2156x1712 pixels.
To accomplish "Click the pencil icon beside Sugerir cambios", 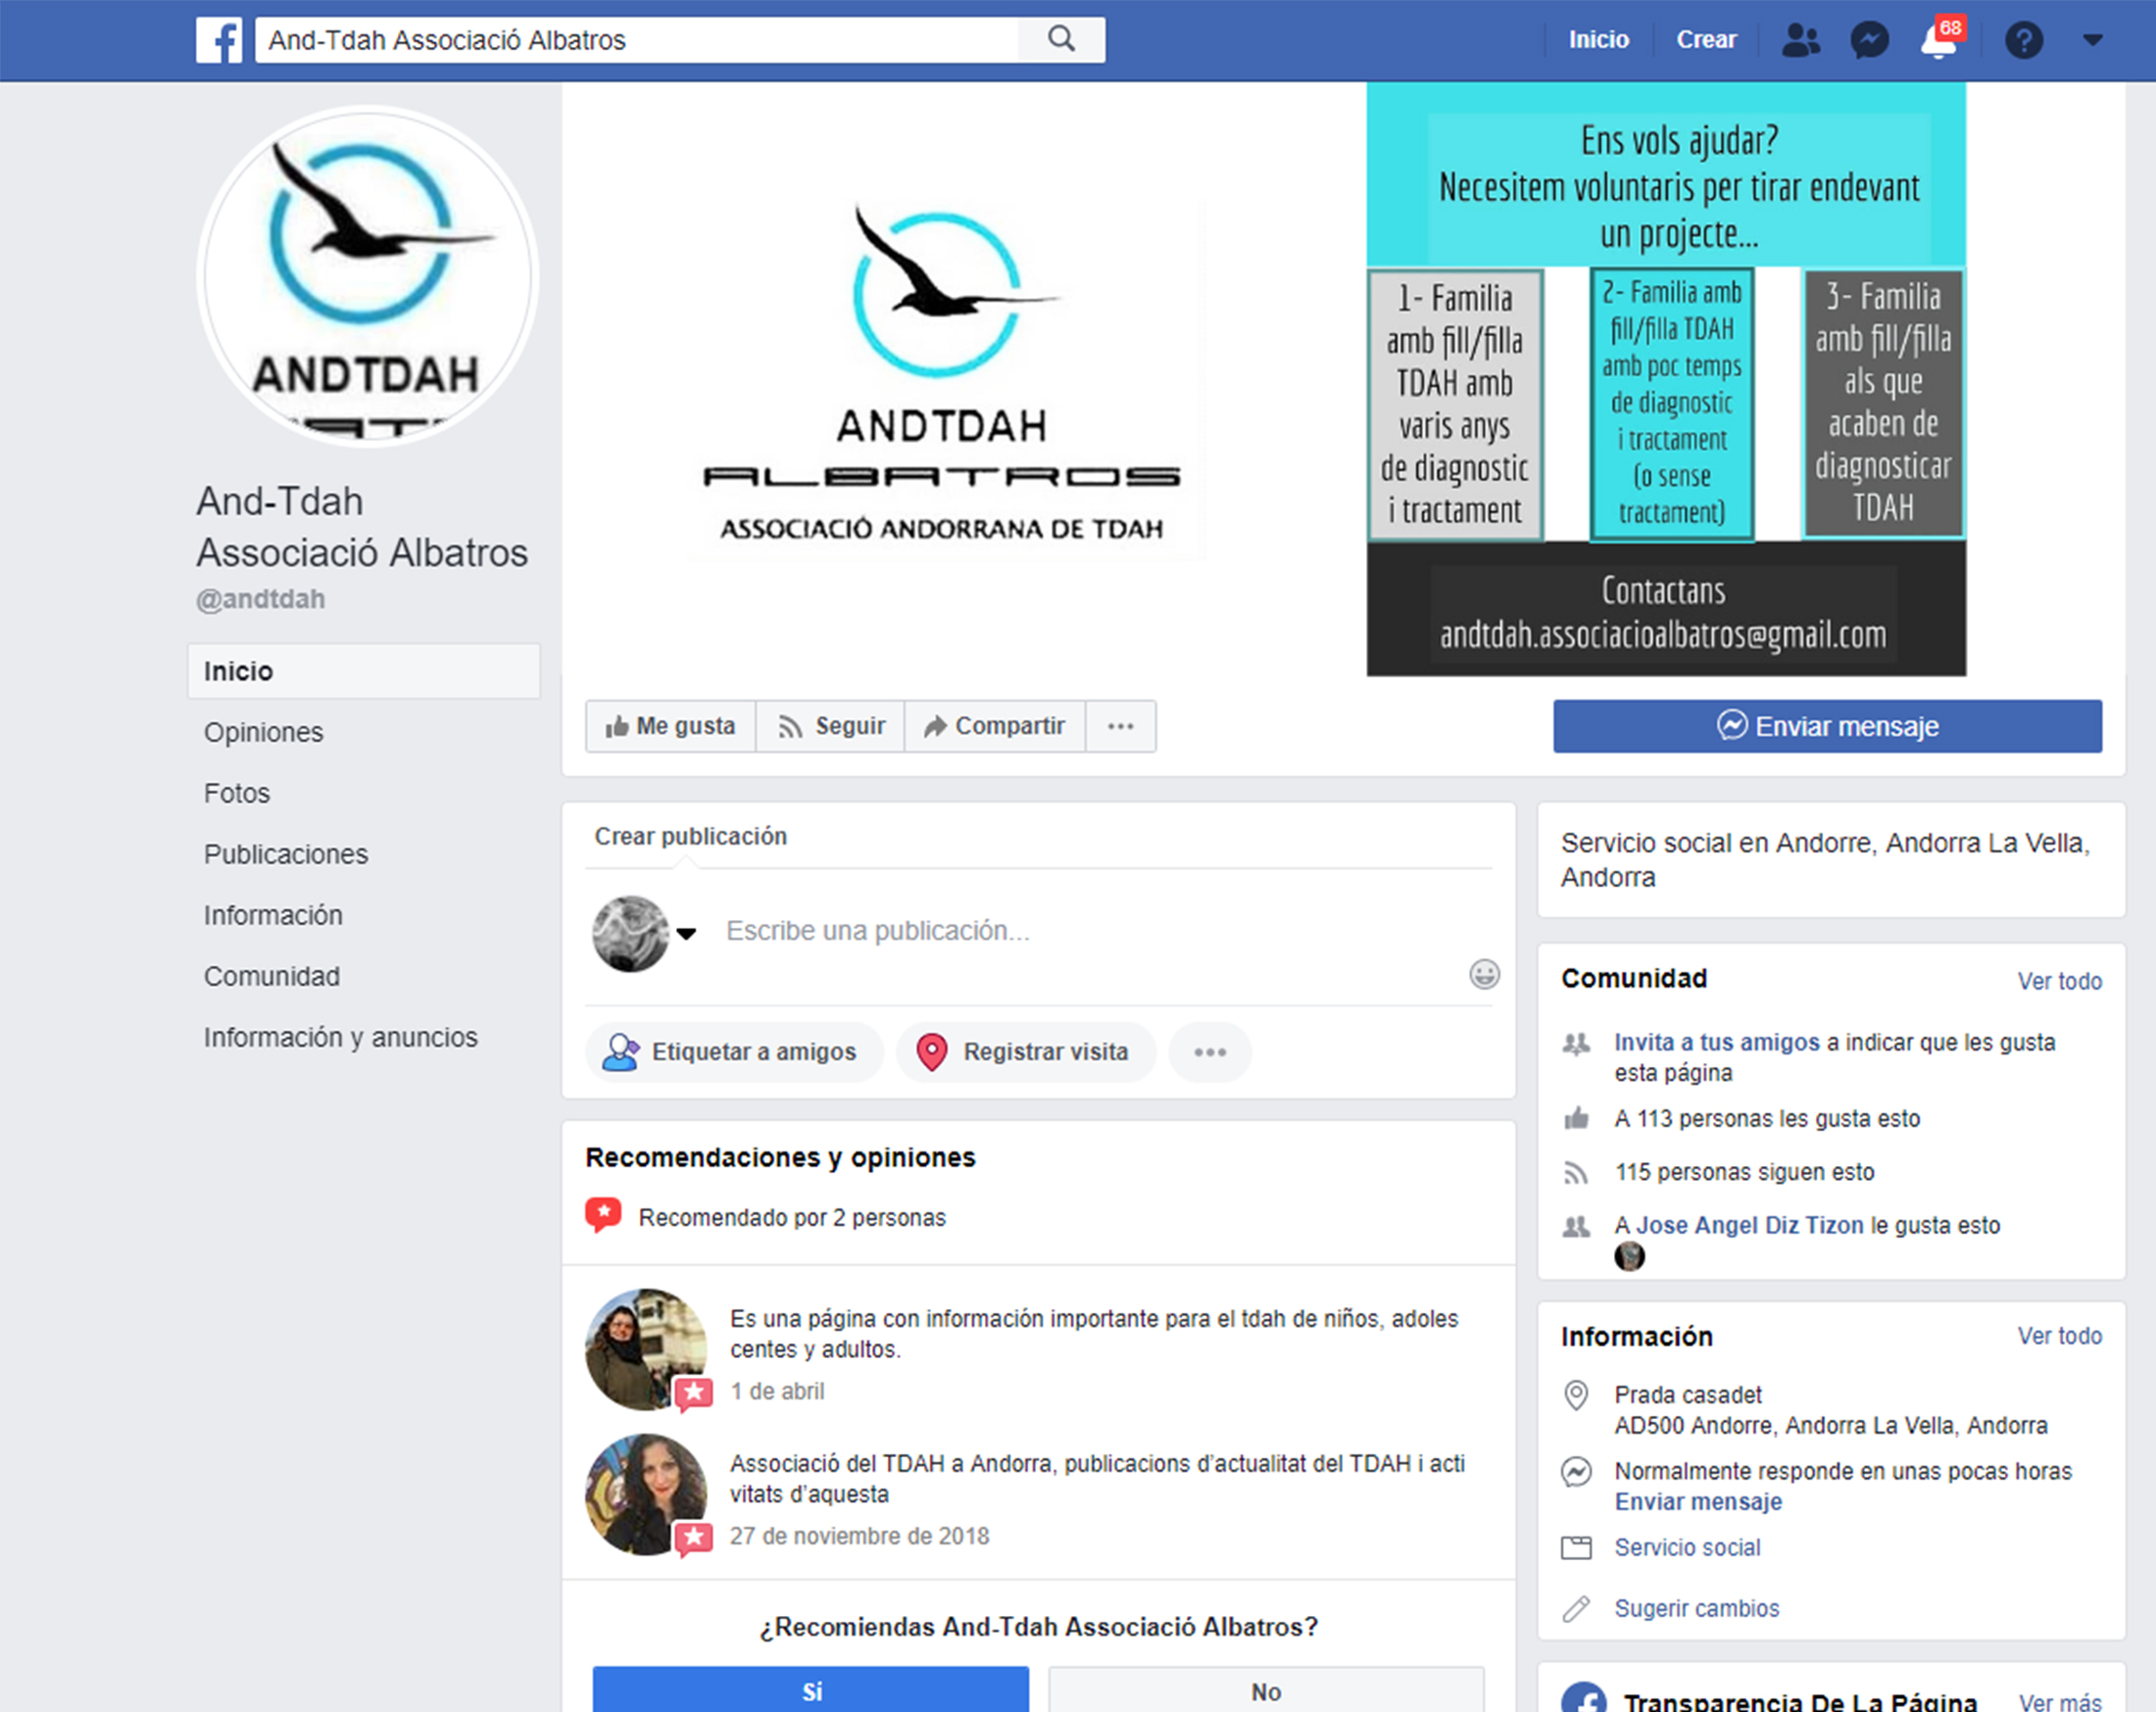I will click(x=1576, y=1608).
